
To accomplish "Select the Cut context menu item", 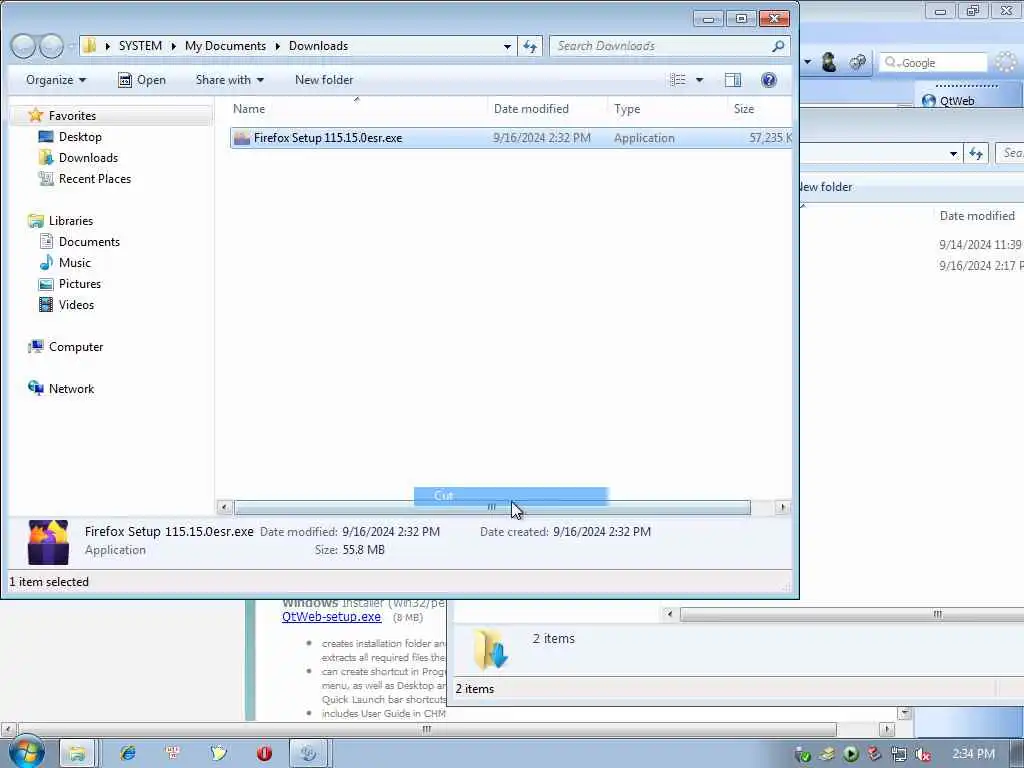I will point(511,496).
